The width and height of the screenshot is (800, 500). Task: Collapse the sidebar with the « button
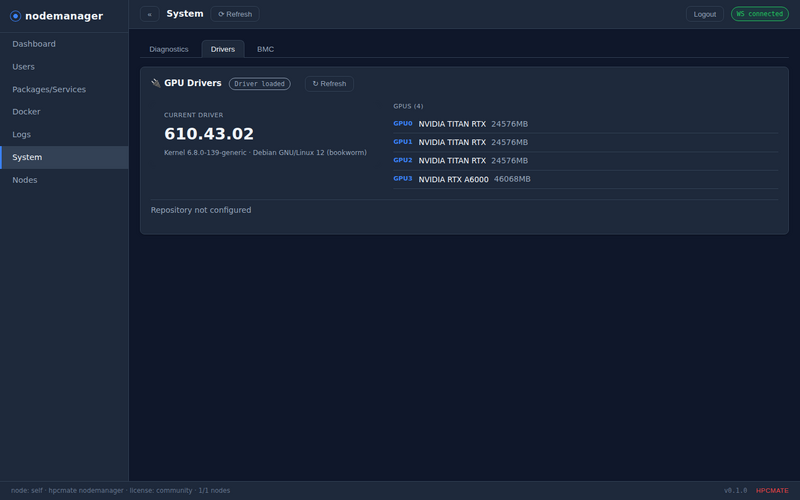149,14
